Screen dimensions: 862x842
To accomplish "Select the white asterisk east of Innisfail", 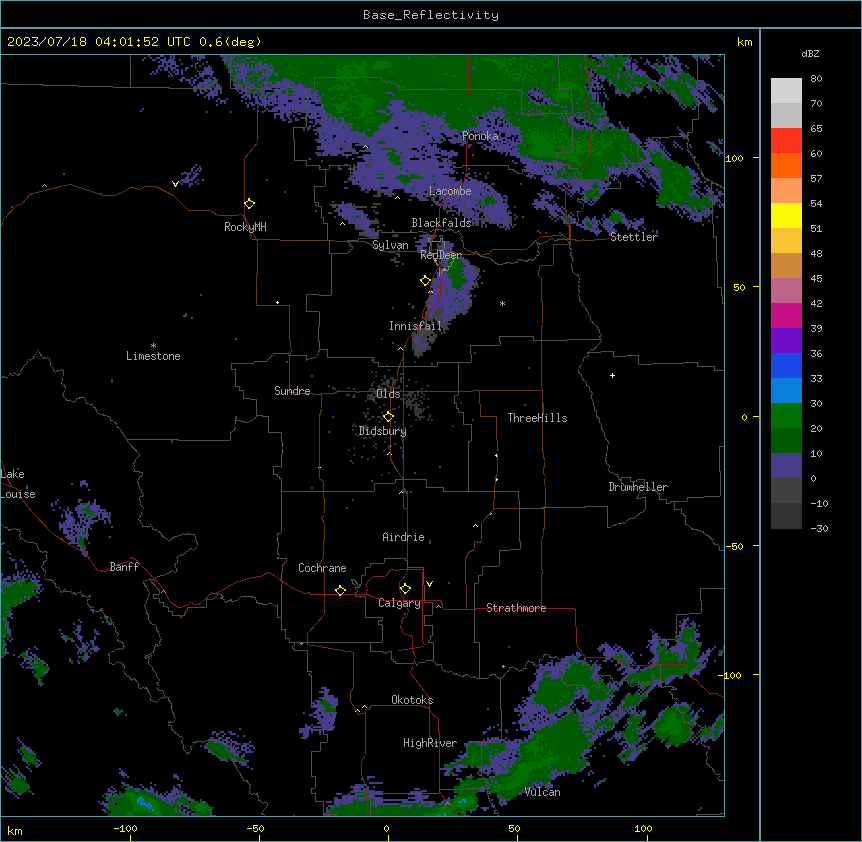I will coord(502,303).
